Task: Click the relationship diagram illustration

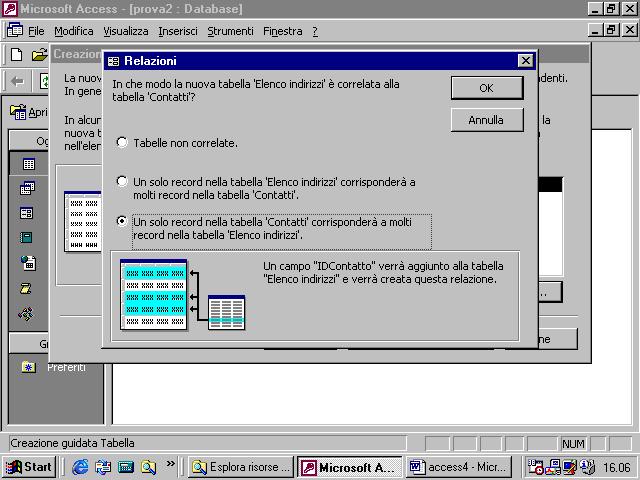Action: [182, 295]
